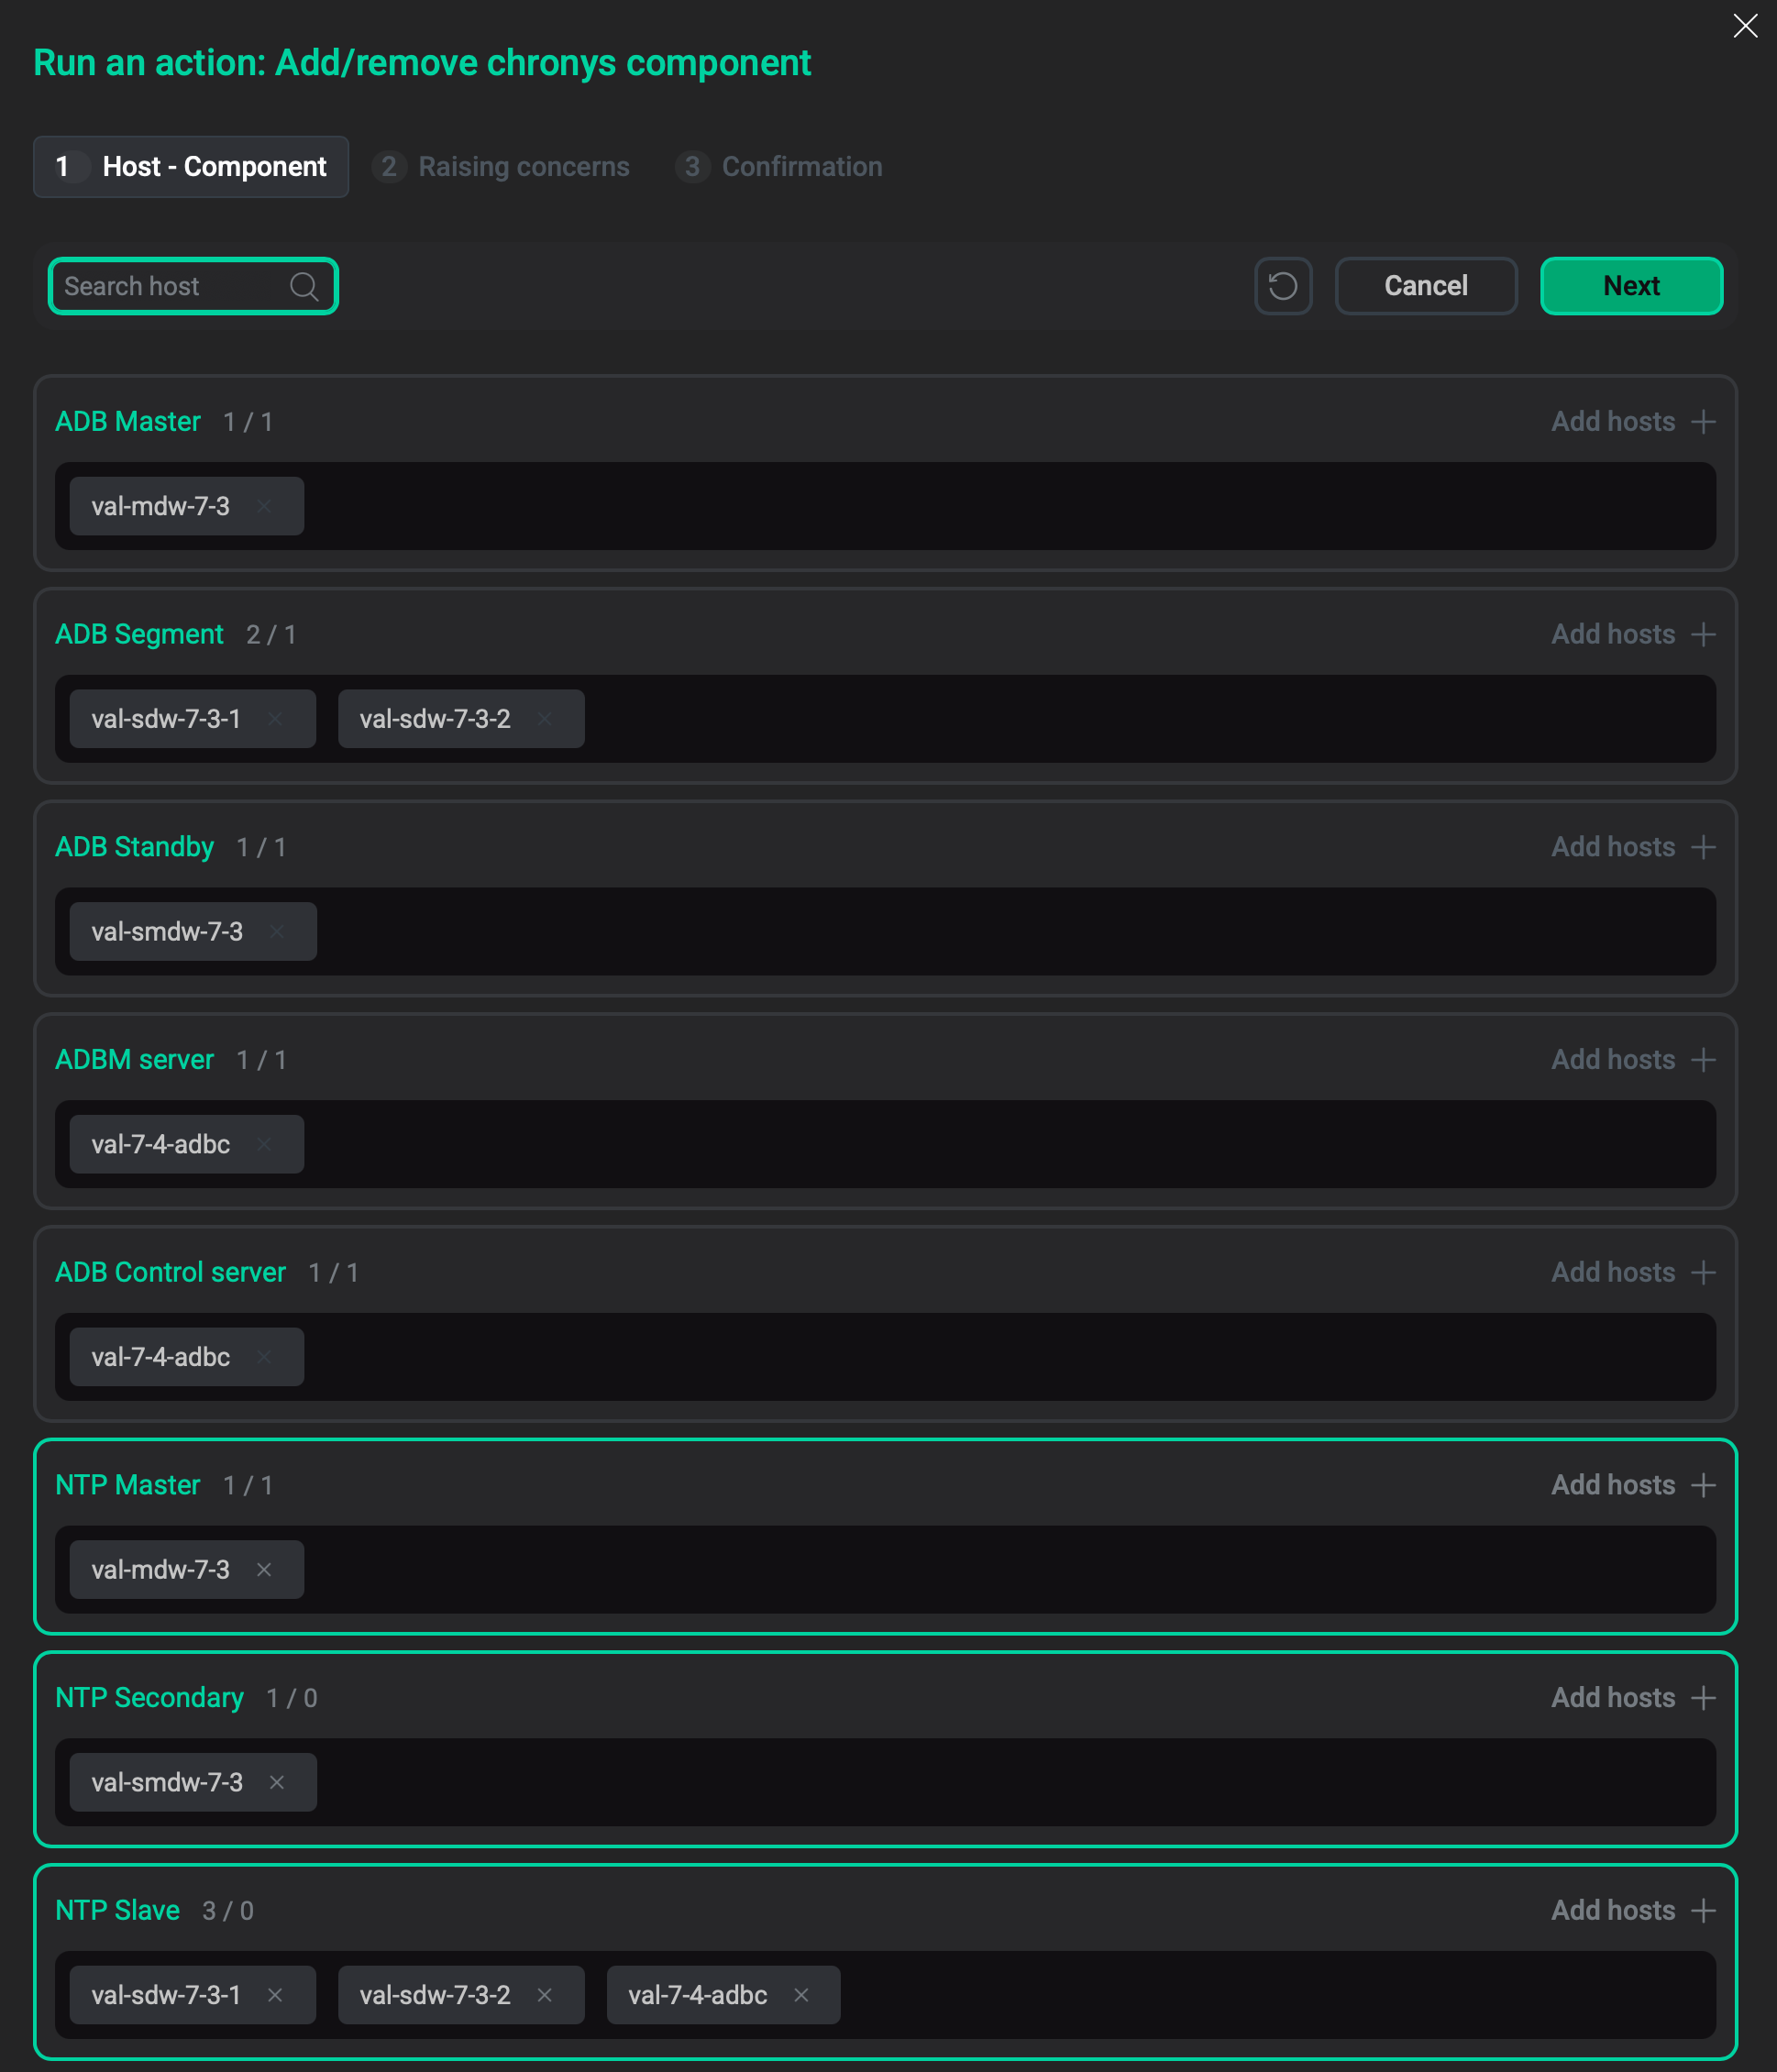Cancel the Add/remove chronys action
1777x2072 pixels.
coord(1426,286)
